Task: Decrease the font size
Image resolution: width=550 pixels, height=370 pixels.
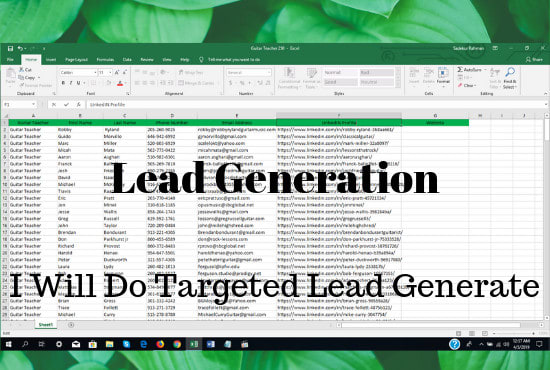Action: pos(125,73)
